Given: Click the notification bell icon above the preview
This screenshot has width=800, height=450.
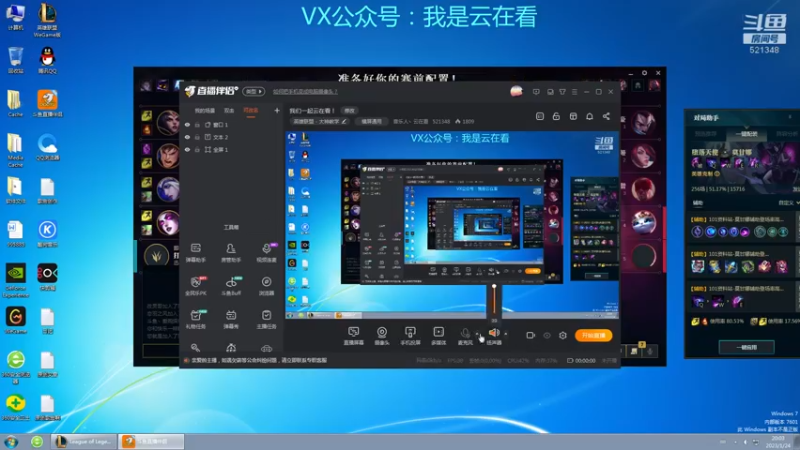Looking at the screenshot, I should (589, 116).
